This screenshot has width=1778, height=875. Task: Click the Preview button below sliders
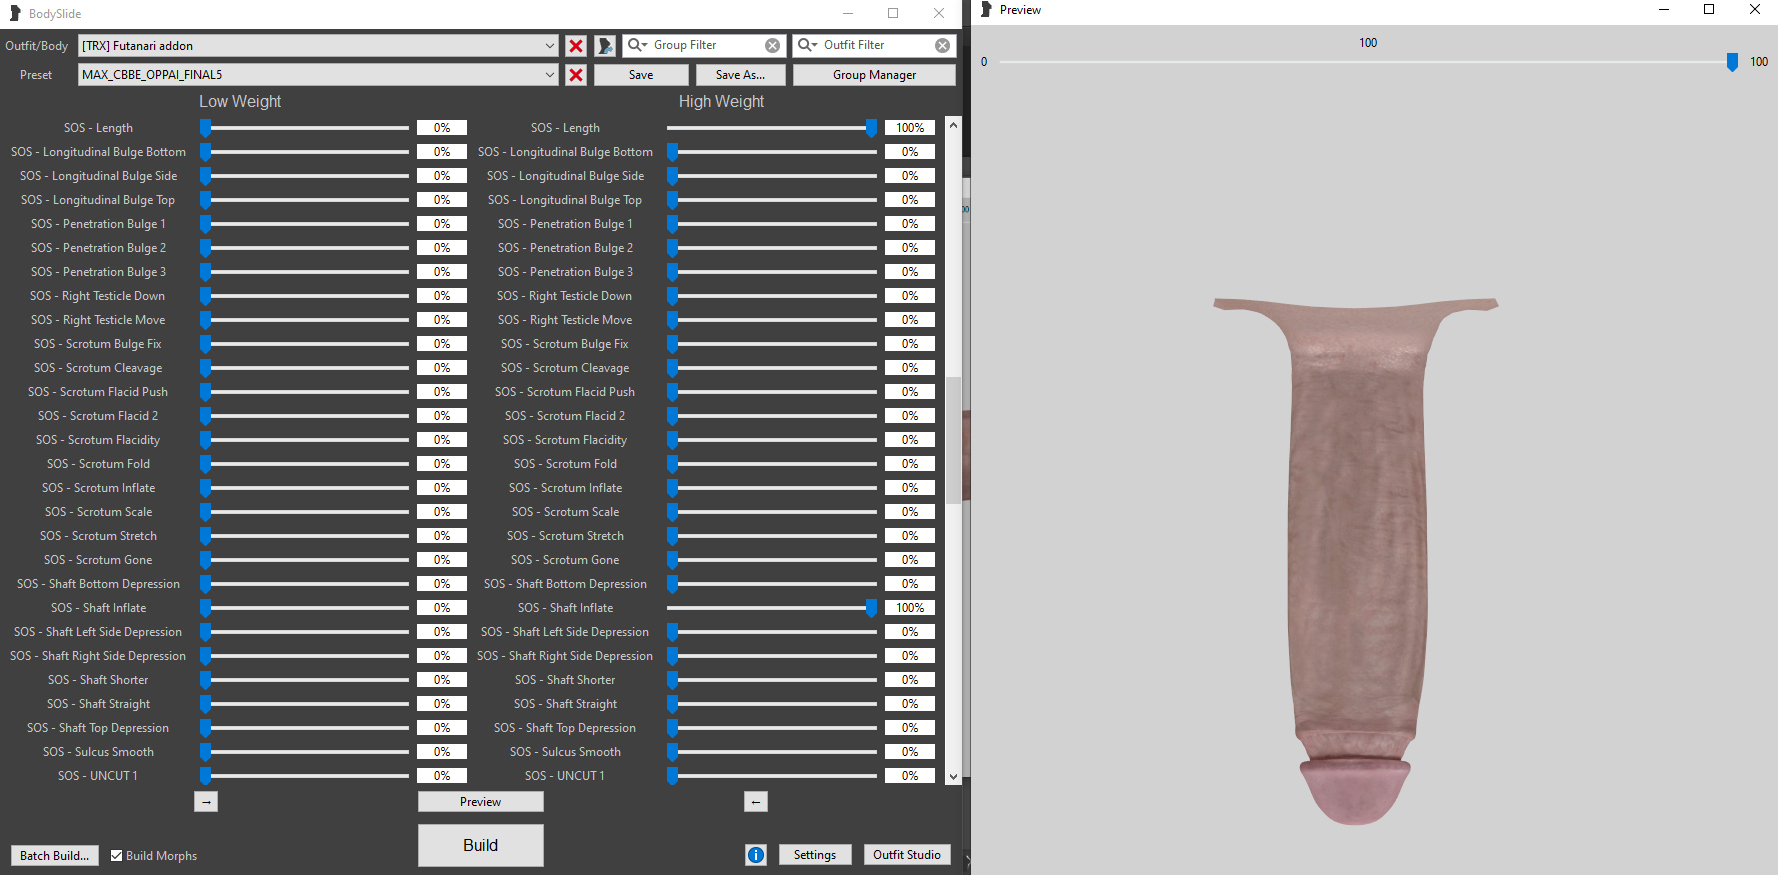481,802
